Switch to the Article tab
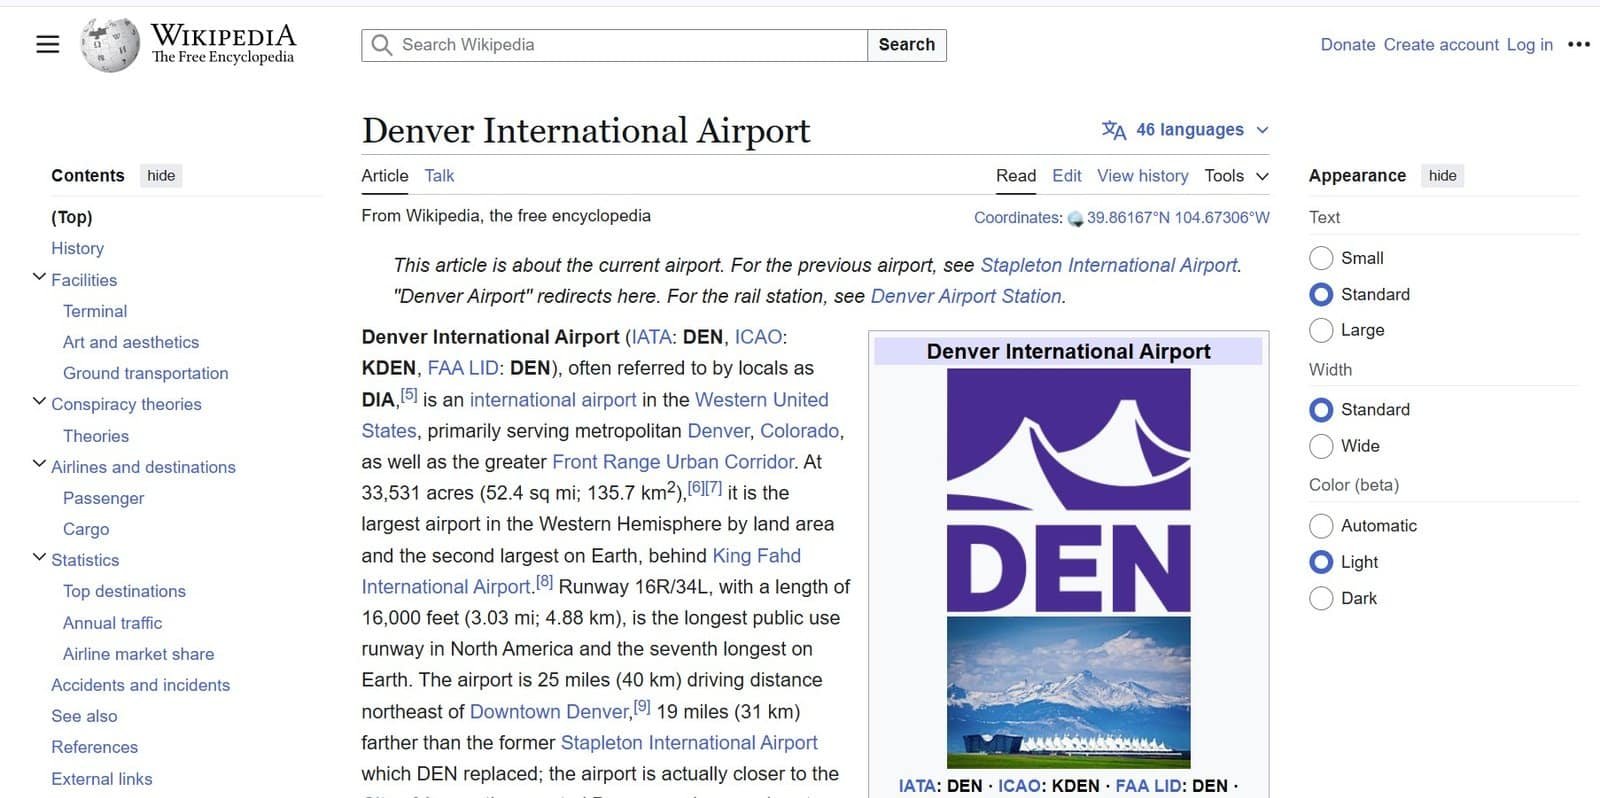The width and height of the screenshot is (1600, 798). pos(385,176)
